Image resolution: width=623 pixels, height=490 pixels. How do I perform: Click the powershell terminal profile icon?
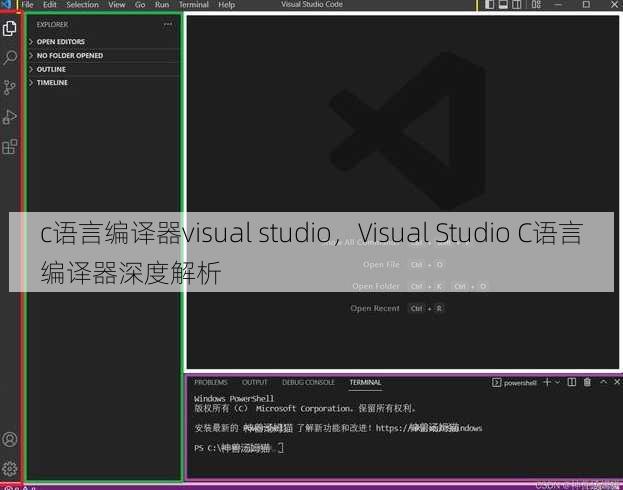coord(496,382)
